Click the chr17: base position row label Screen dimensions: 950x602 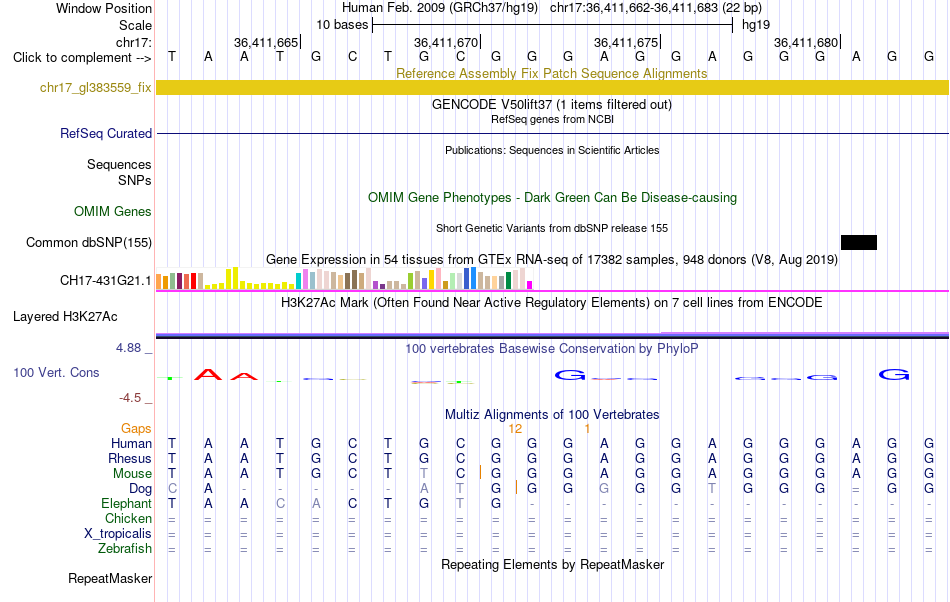point(134,42)
